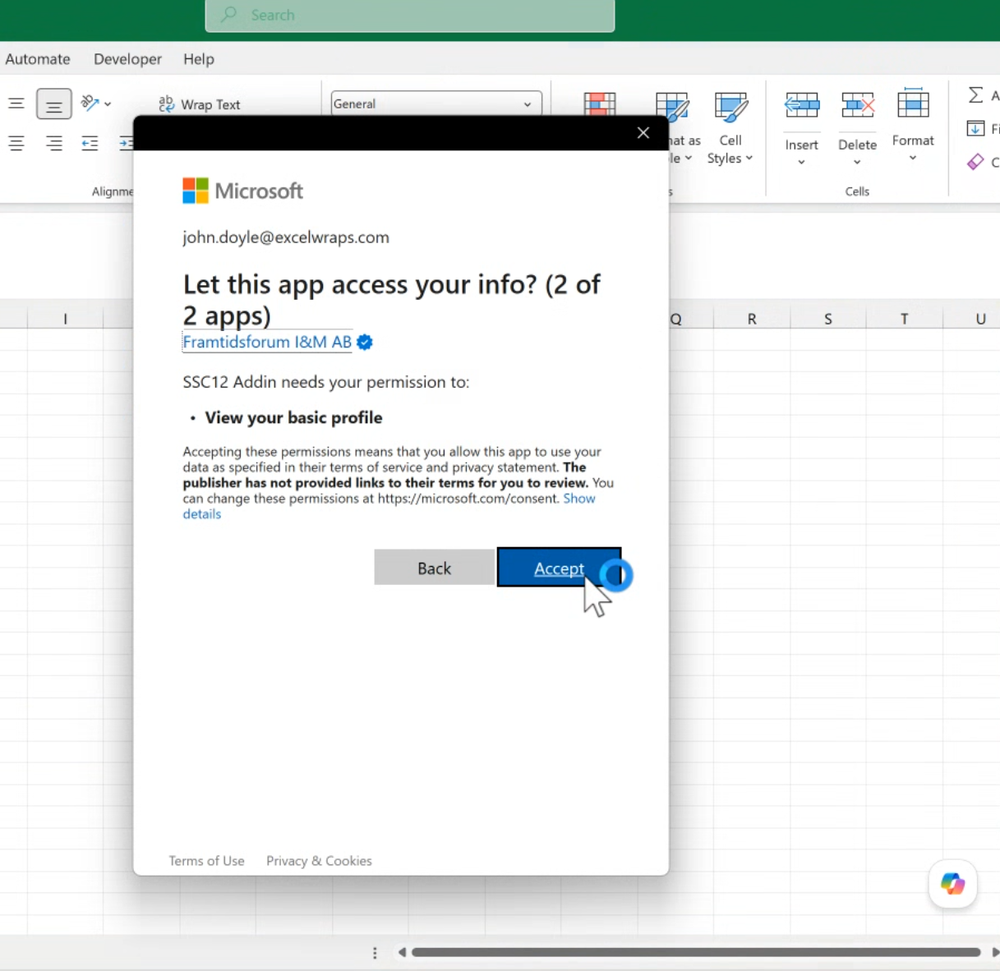
Task: Click the scroll left arrow
Action: 402,953
